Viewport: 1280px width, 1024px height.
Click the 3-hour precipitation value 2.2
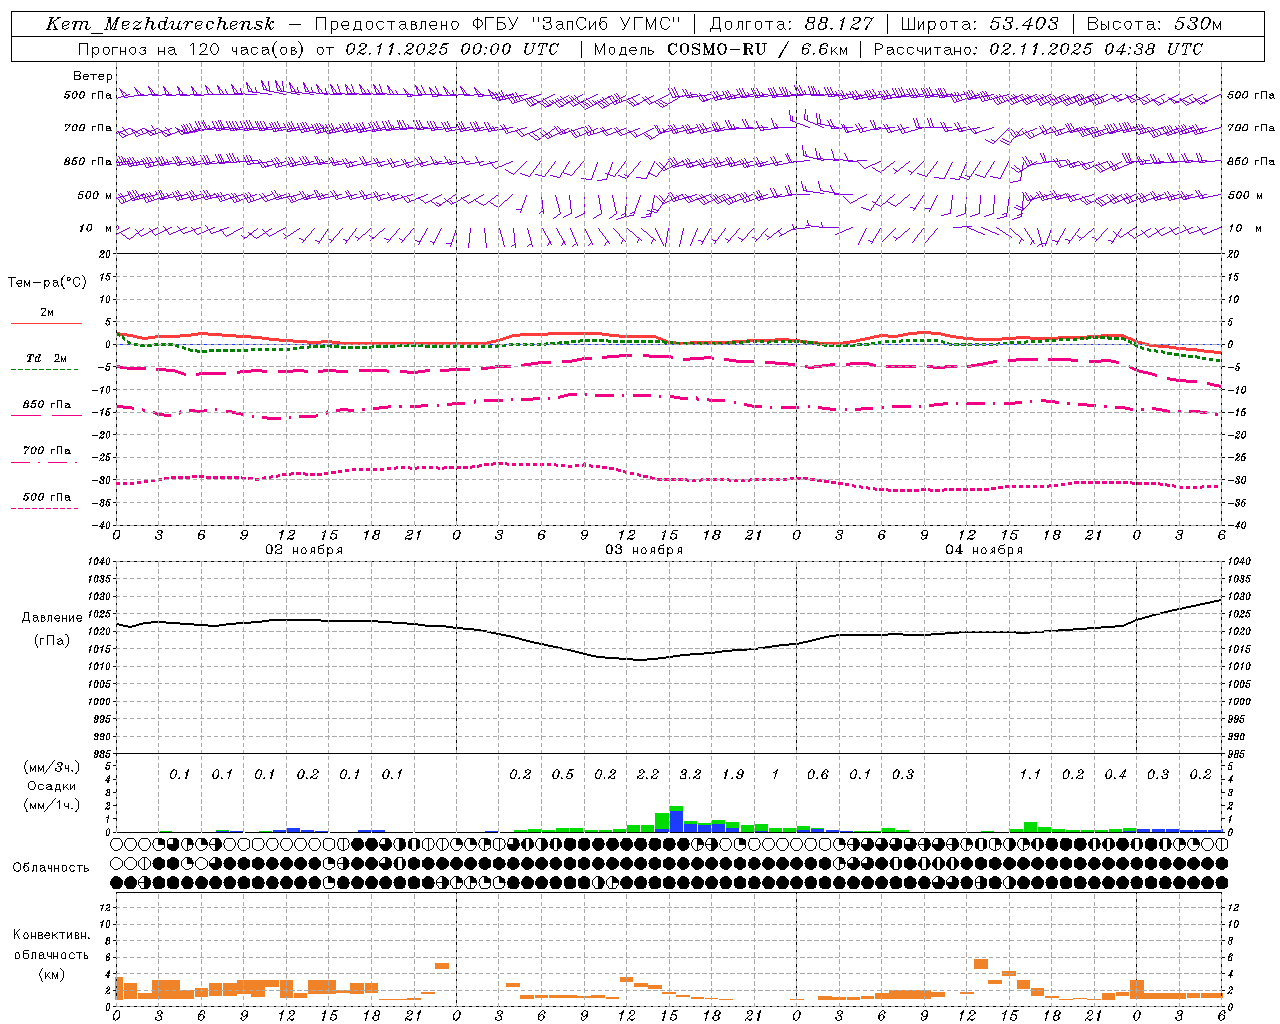click(x=648, y=775)
